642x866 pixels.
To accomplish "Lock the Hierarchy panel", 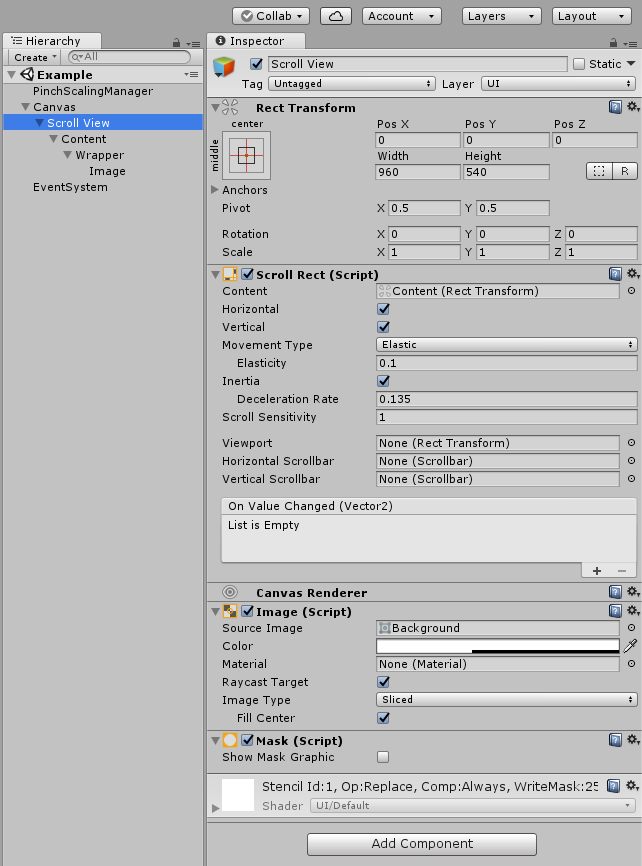I will (176, 43).
